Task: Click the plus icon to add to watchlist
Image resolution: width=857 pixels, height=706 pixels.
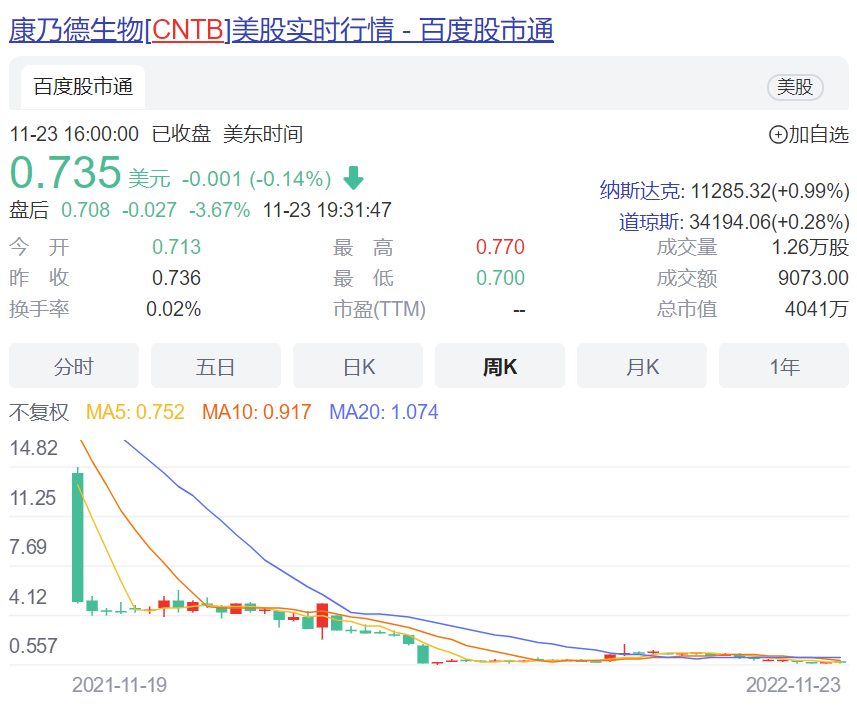Action: point(777,135)
